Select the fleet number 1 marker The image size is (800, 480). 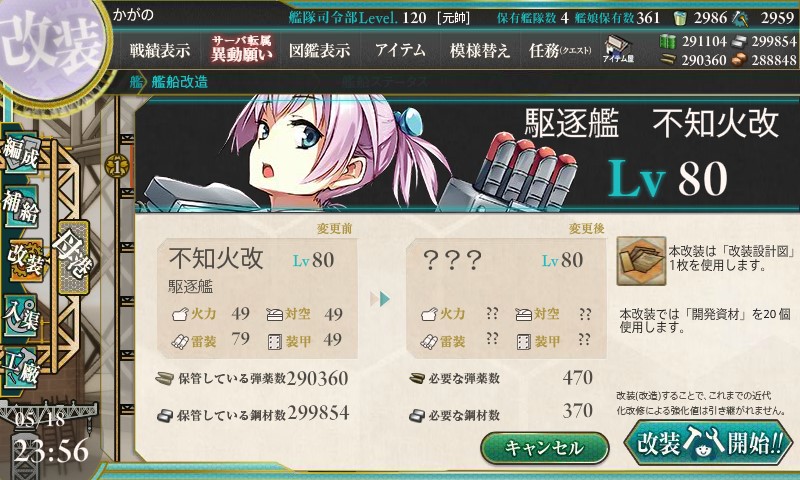pyautogui.click(x=116, y=166)
